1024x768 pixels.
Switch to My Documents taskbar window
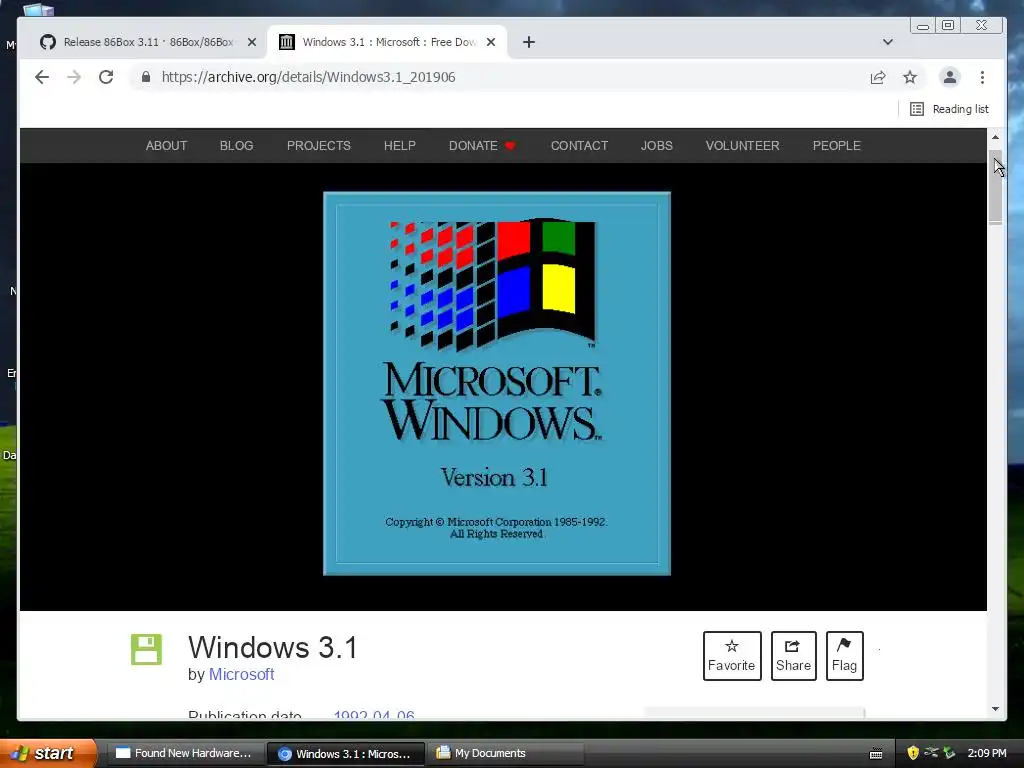click(x=507, y=754)
